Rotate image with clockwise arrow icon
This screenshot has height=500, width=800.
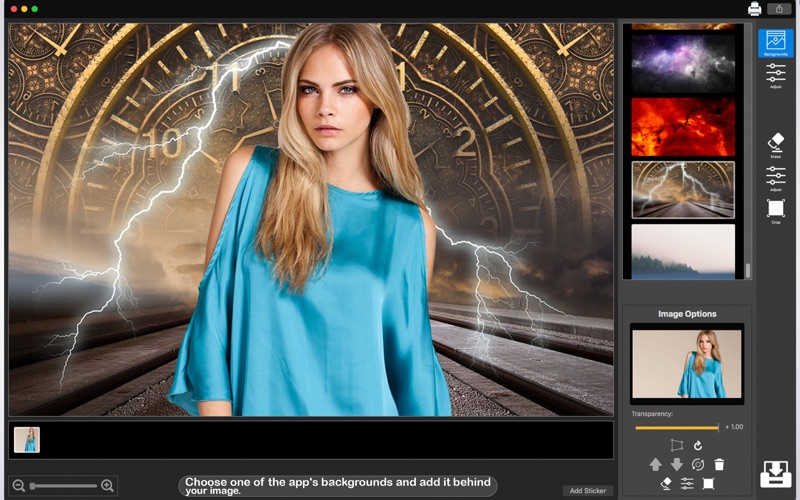(698, 445)
